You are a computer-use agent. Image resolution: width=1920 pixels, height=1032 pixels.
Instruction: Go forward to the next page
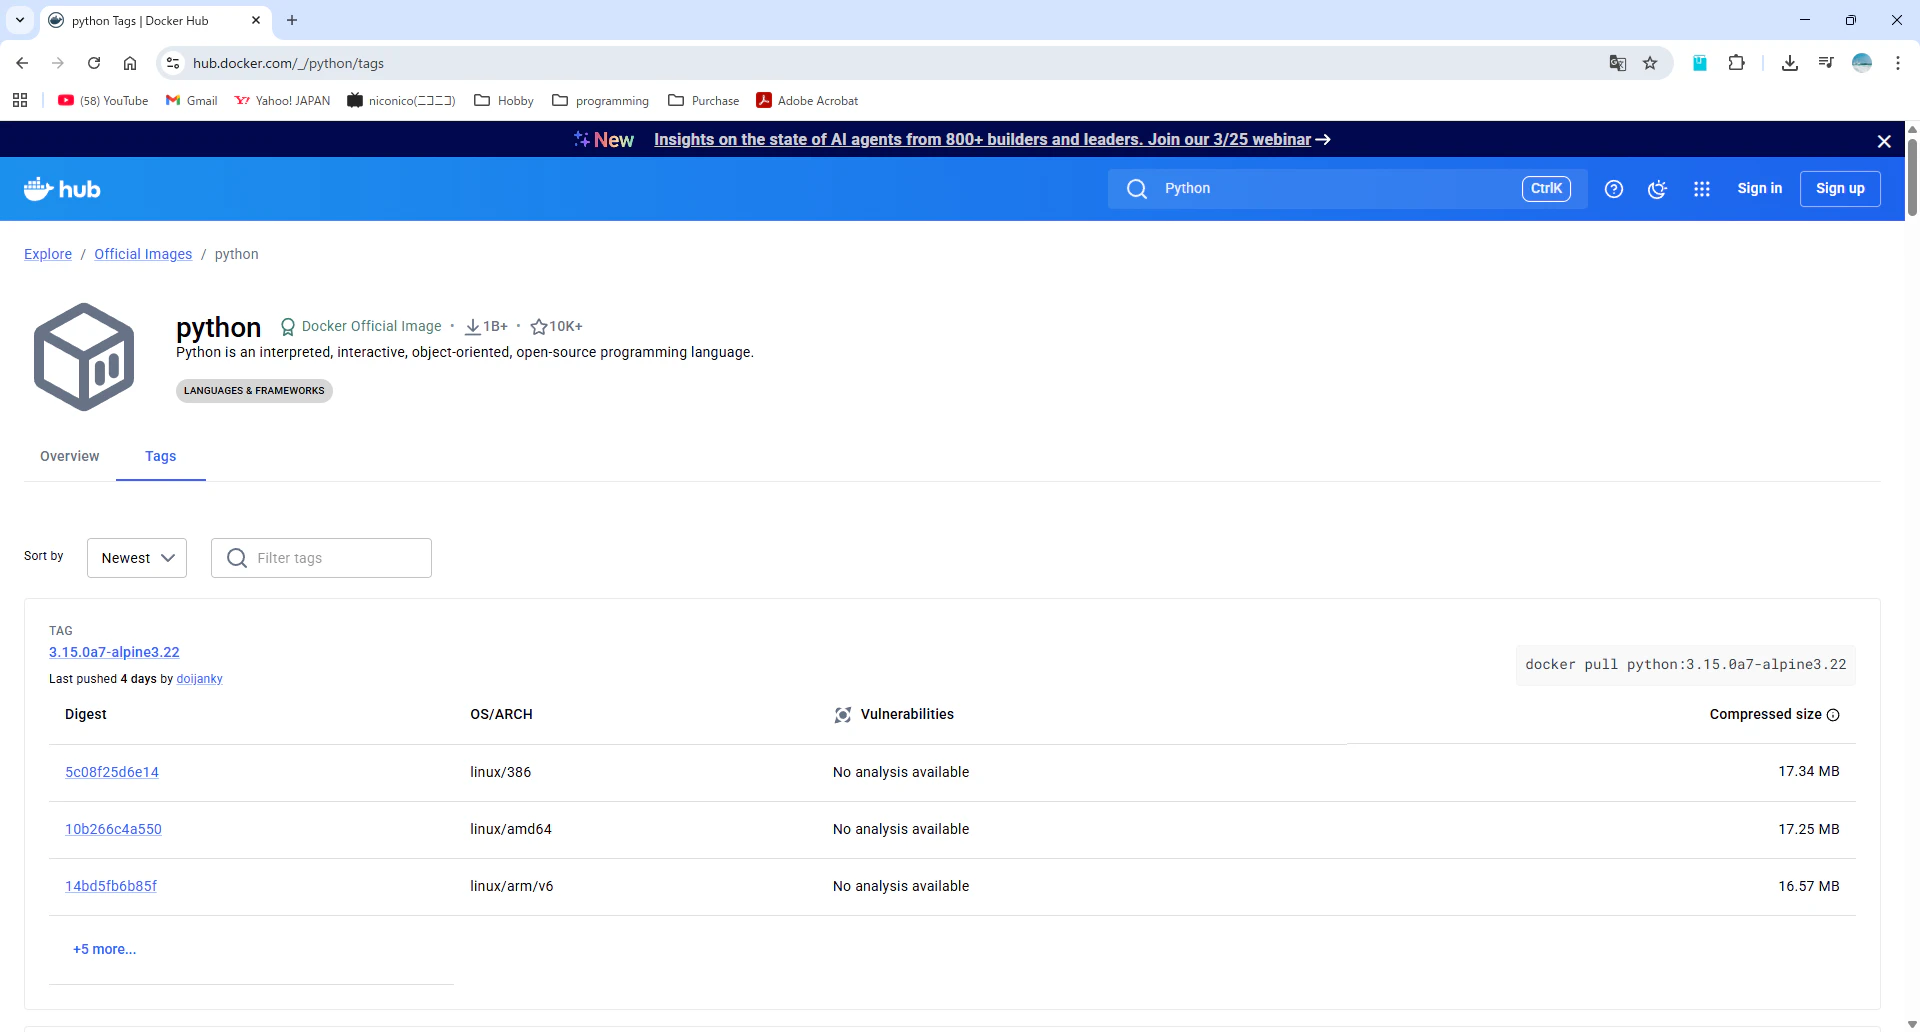pos(58,63)
